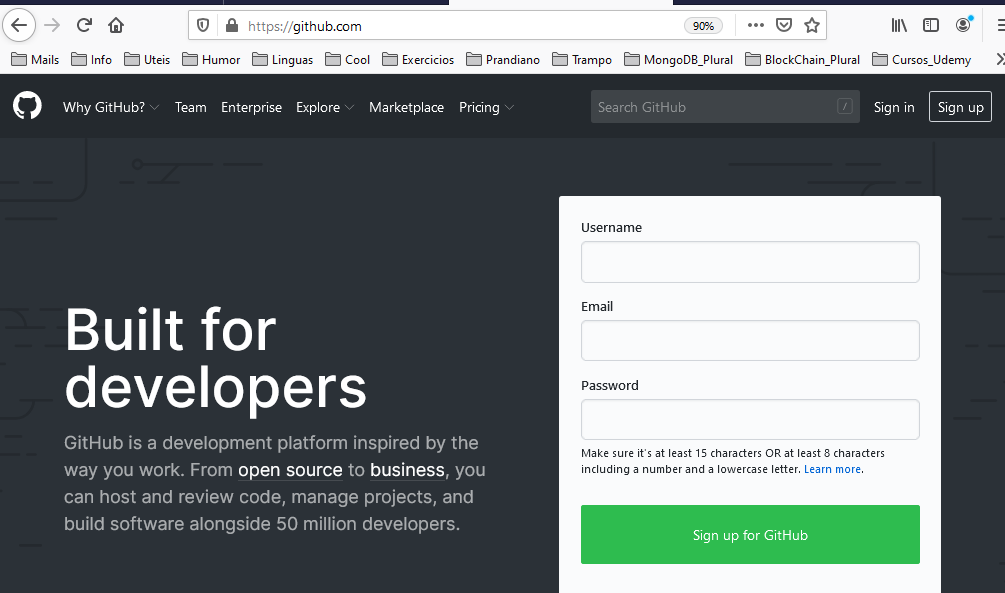Screen dimensions: 1005x593
Task: Reload the page with the refresh icon
Action: point(84,26)
